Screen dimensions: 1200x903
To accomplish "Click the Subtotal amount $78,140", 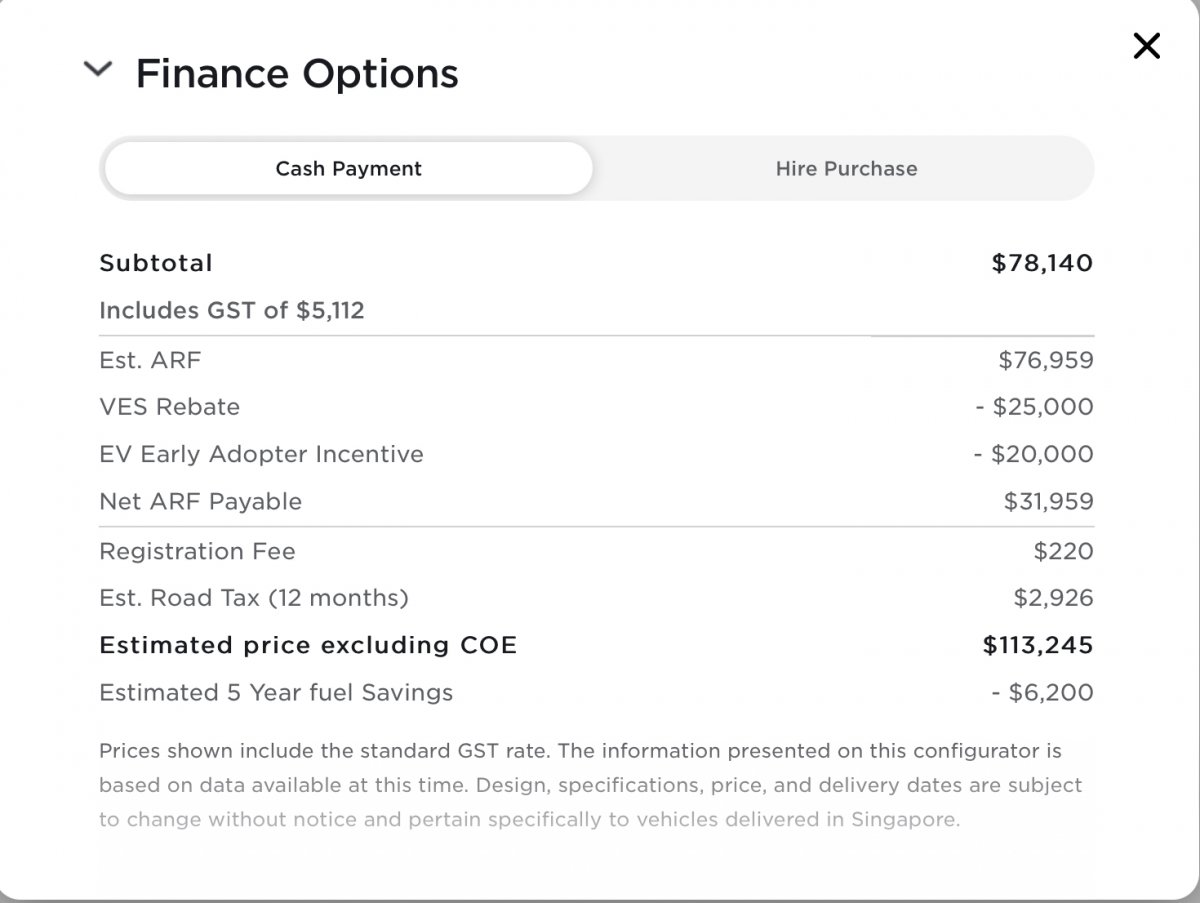I will [1042, 263].
